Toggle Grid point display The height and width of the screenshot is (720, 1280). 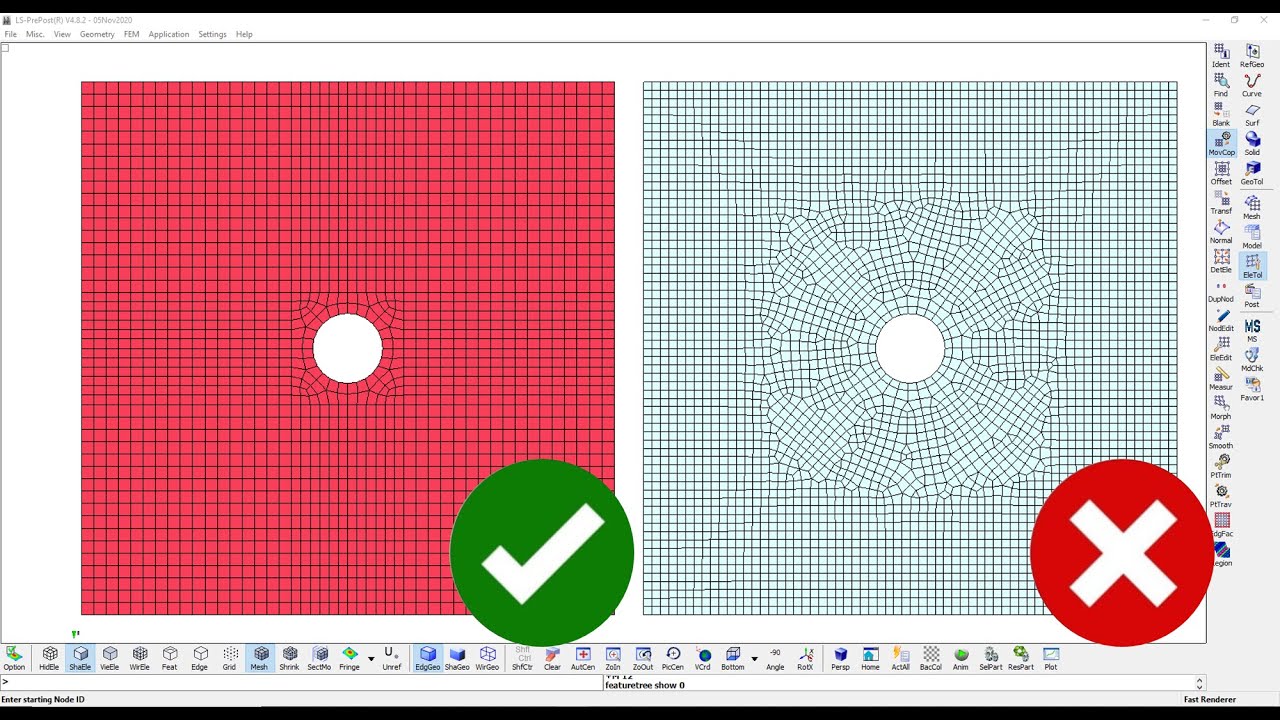pyautogui.click(x=230, y=658)
